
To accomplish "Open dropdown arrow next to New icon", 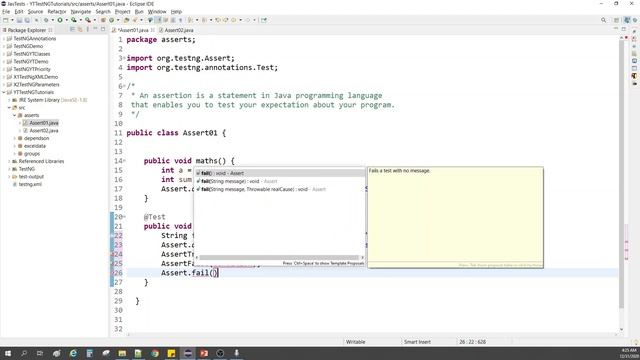I will [x=12, y=20].
